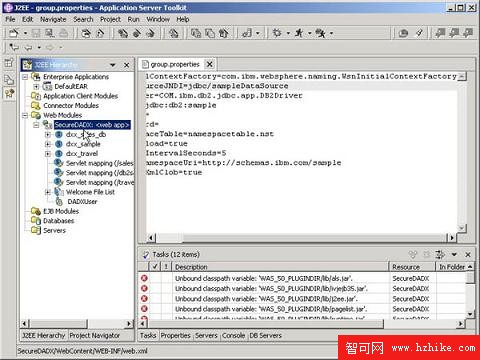The image size is (480, 360).
Task: Click the Forward navigation arrow icon
Action: click(x=50, y=47)
